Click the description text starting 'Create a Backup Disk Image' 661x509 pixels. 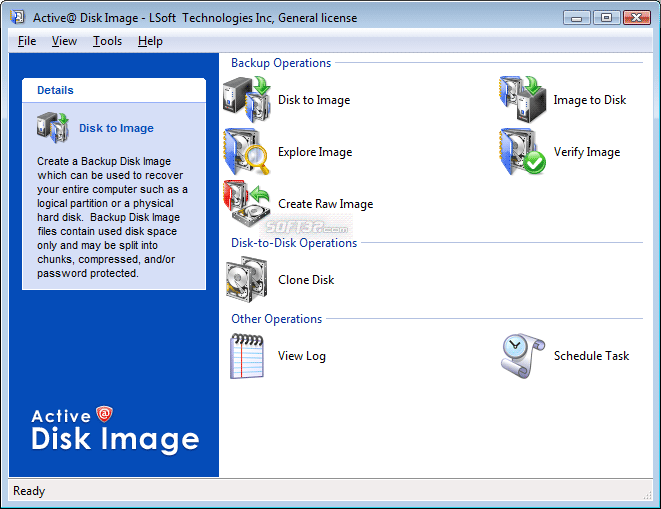(x=112, y=217)
